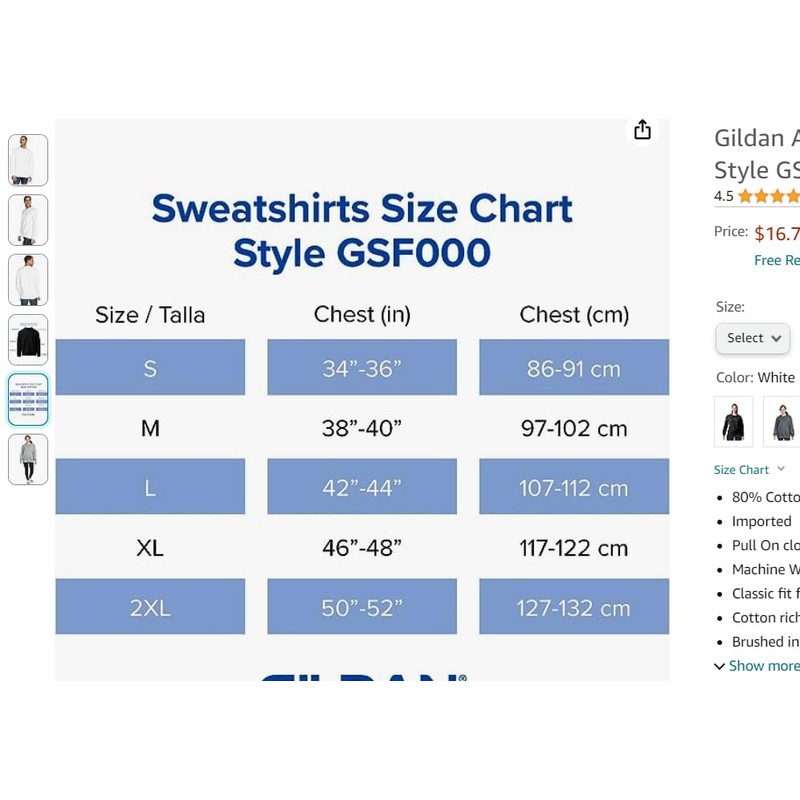Choose the black color swatch
This screenshot has height=800, width=800.
[733, 420]
